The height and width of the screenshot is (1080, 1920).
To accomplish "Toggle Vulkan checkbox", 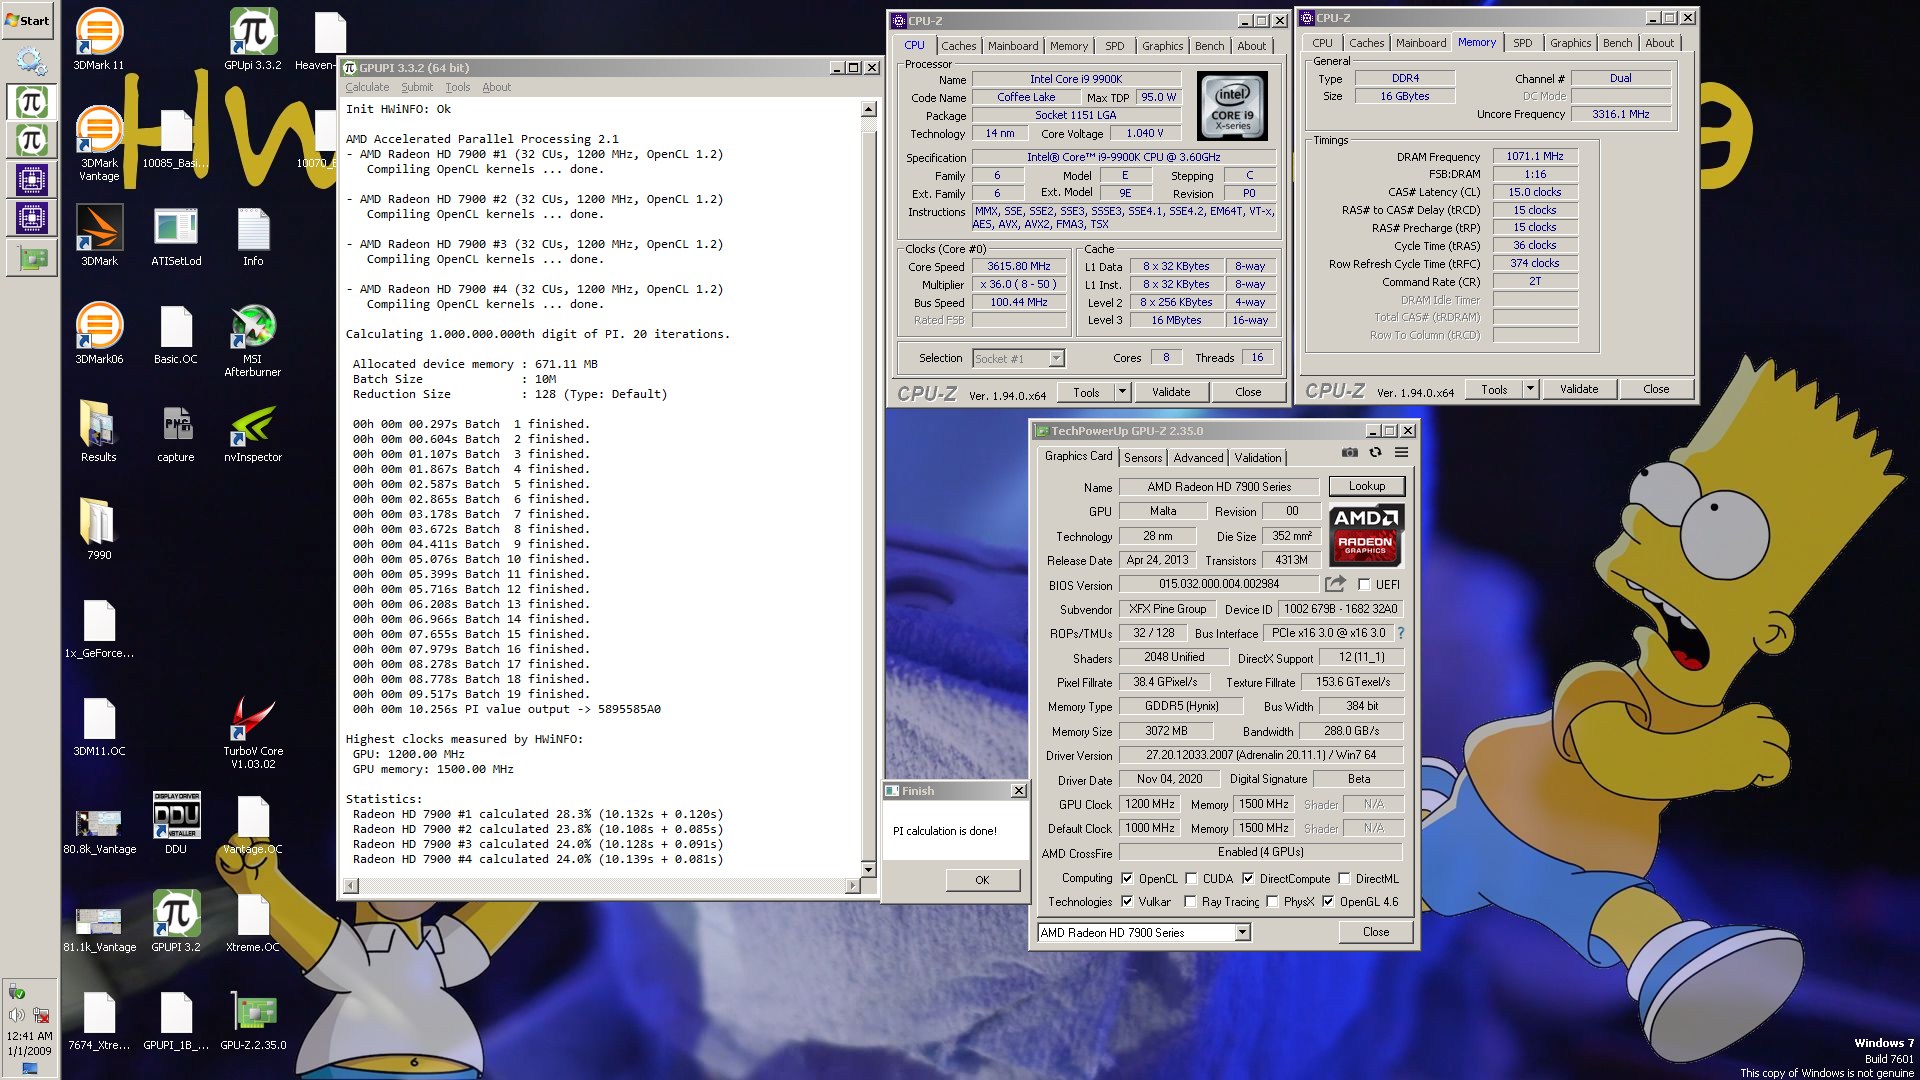I will (1127, 902).
